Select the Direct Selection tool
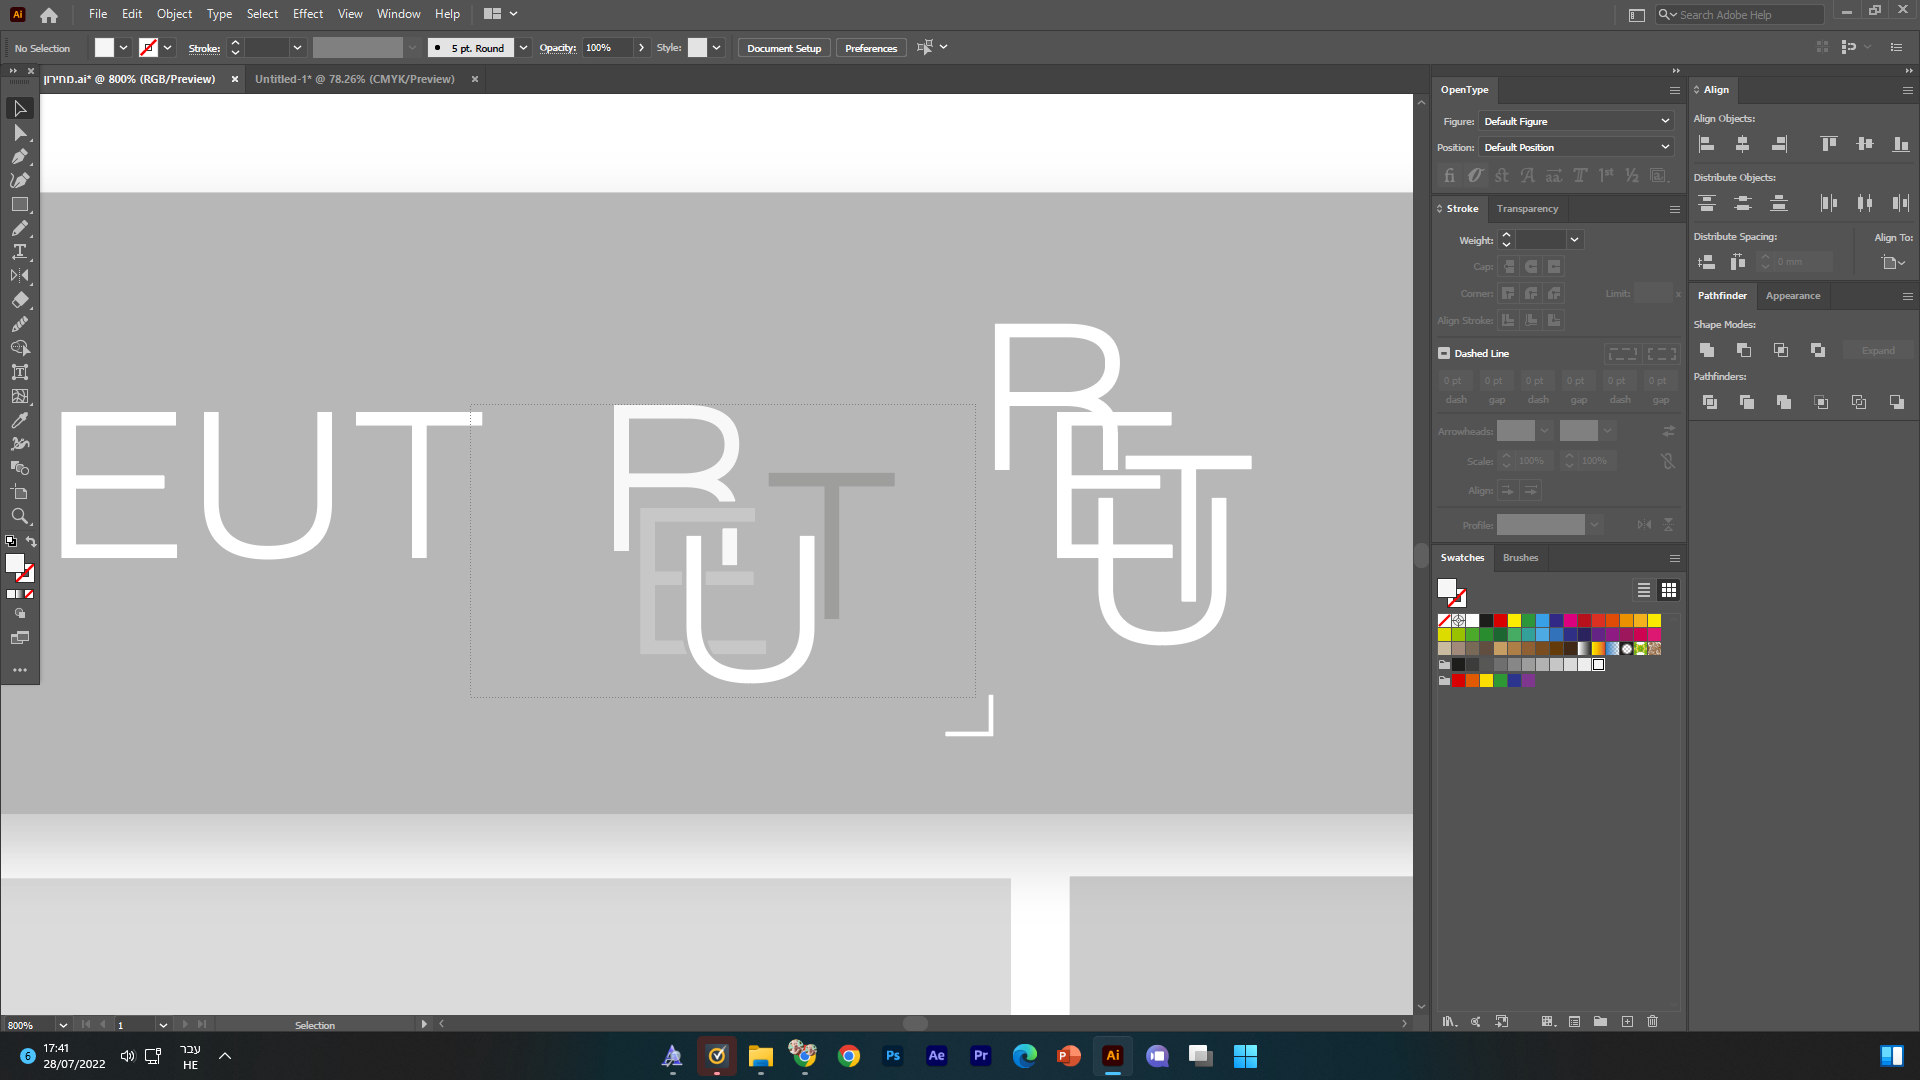Viewport: 1920px width, 1080px height. [x=19, y=132]
